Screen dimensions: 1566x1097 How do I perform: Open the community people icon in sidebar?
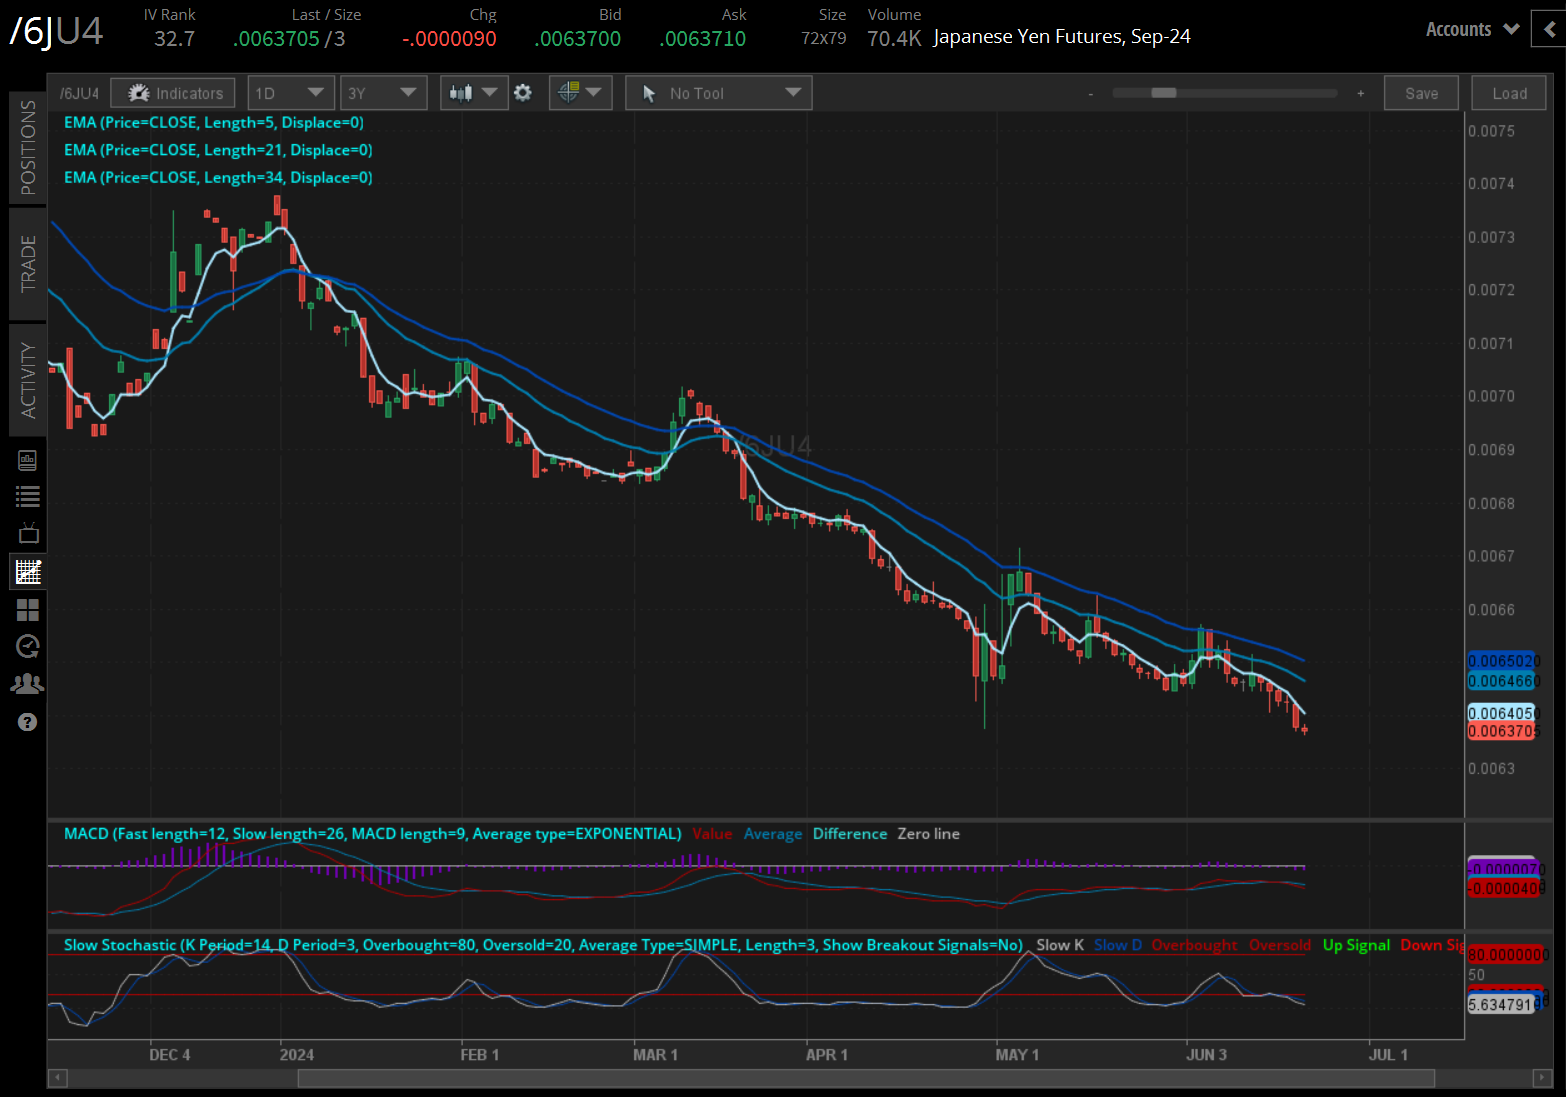click(28, 684)
